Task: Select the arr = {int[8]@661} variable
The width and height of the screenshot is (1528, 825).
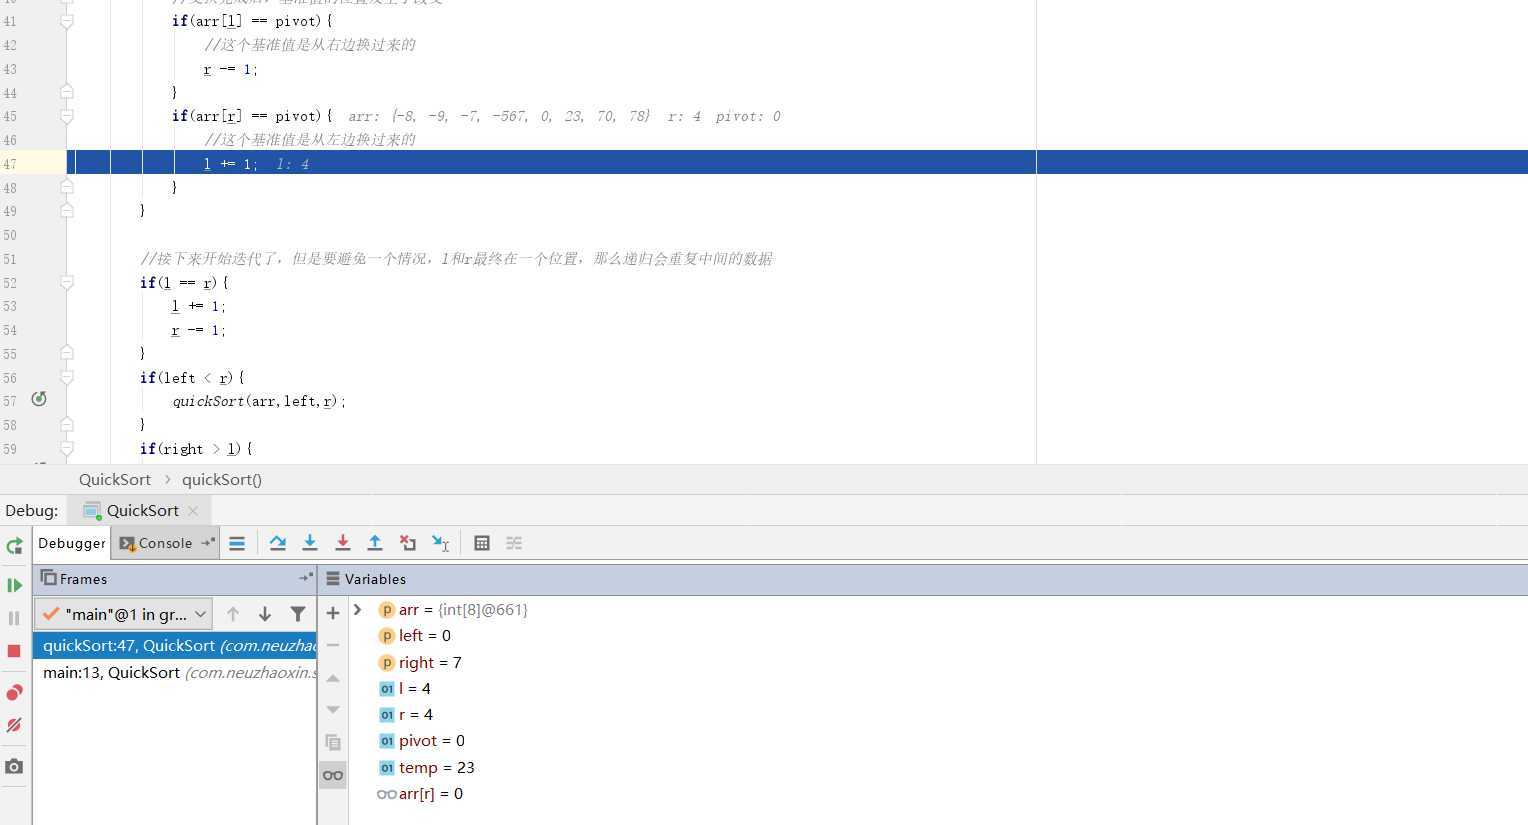Action: pos(453,610)
